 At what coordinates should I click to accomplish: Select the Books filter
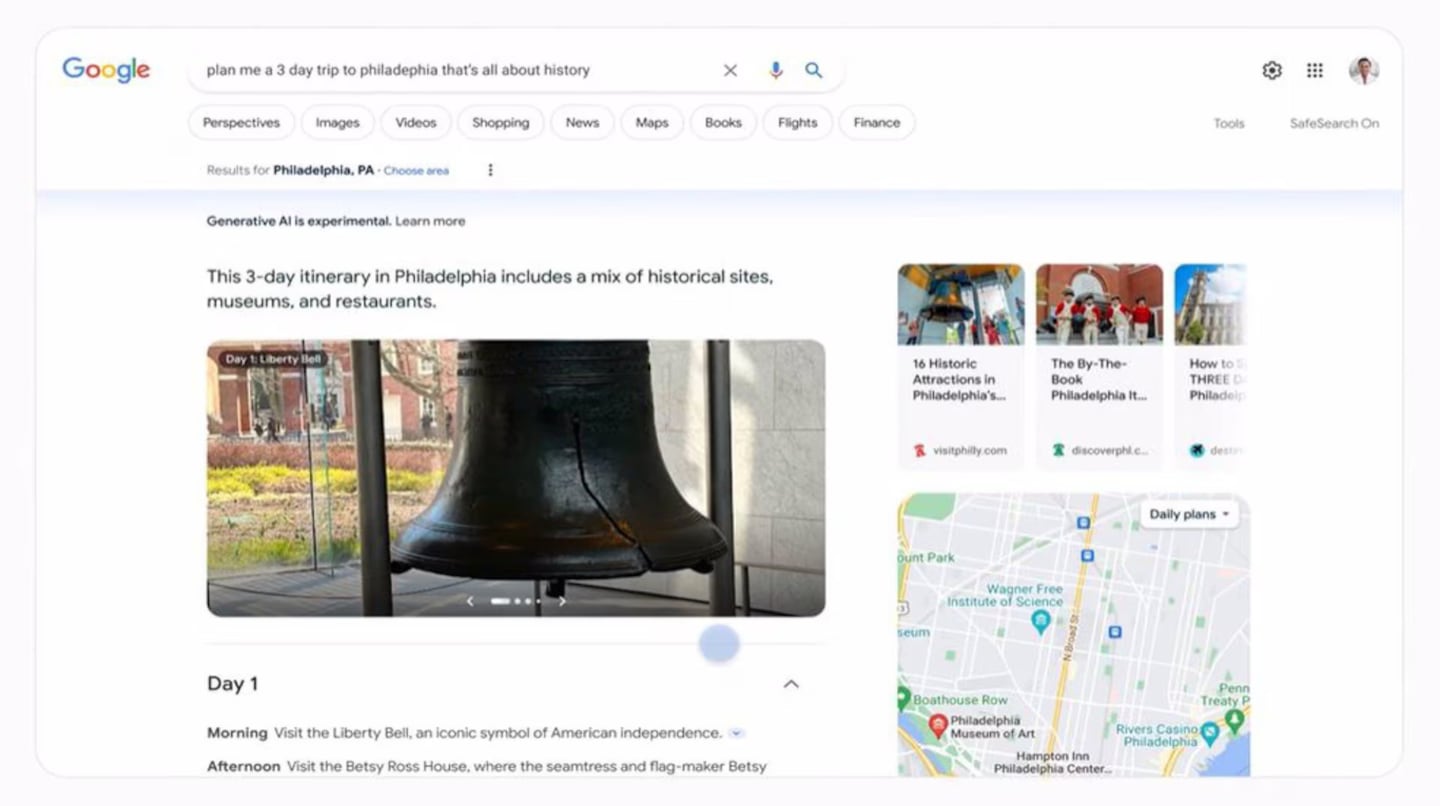723,122
